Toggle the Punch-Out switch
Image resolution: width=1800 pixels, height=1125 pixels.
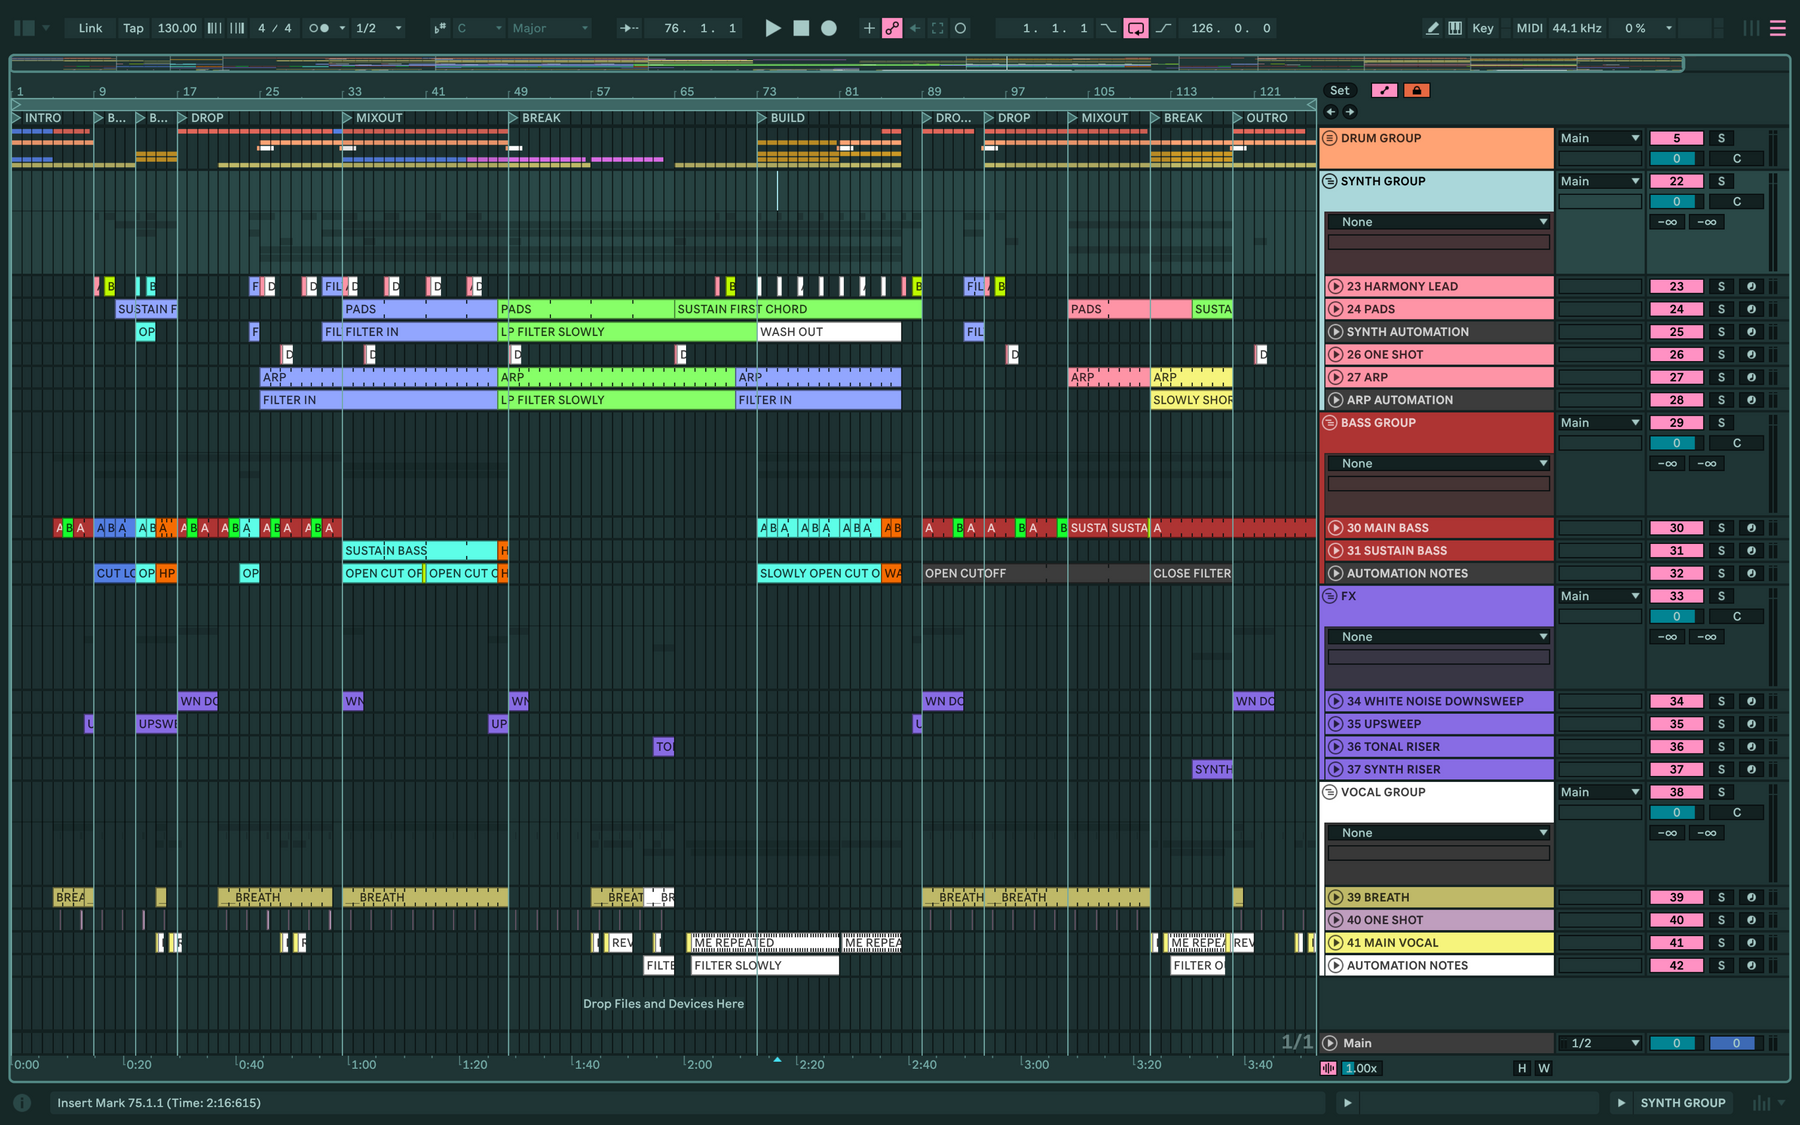pos(1164,28)
